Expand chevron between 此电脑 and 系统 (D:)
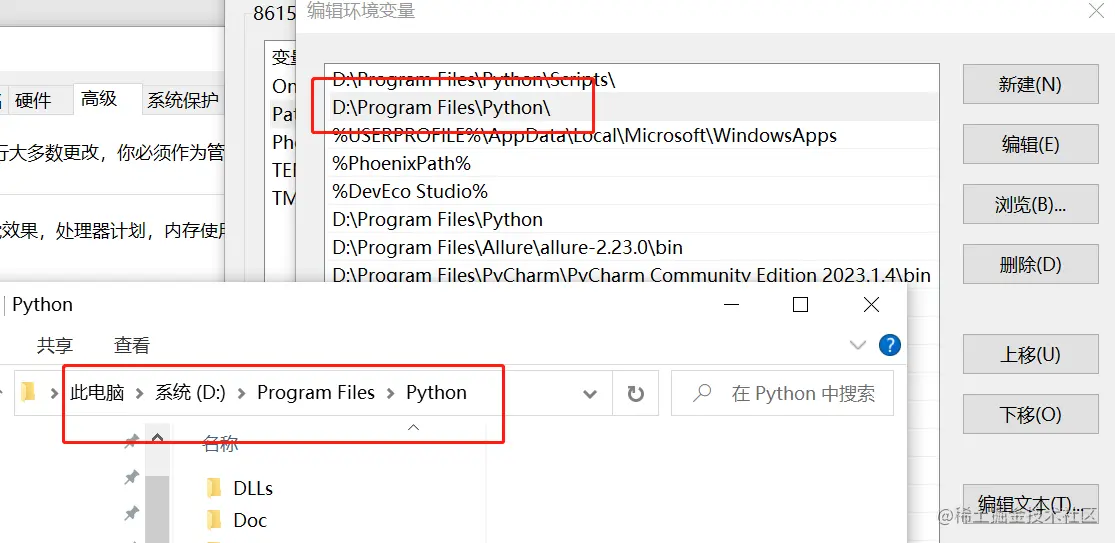 (139, 393)
